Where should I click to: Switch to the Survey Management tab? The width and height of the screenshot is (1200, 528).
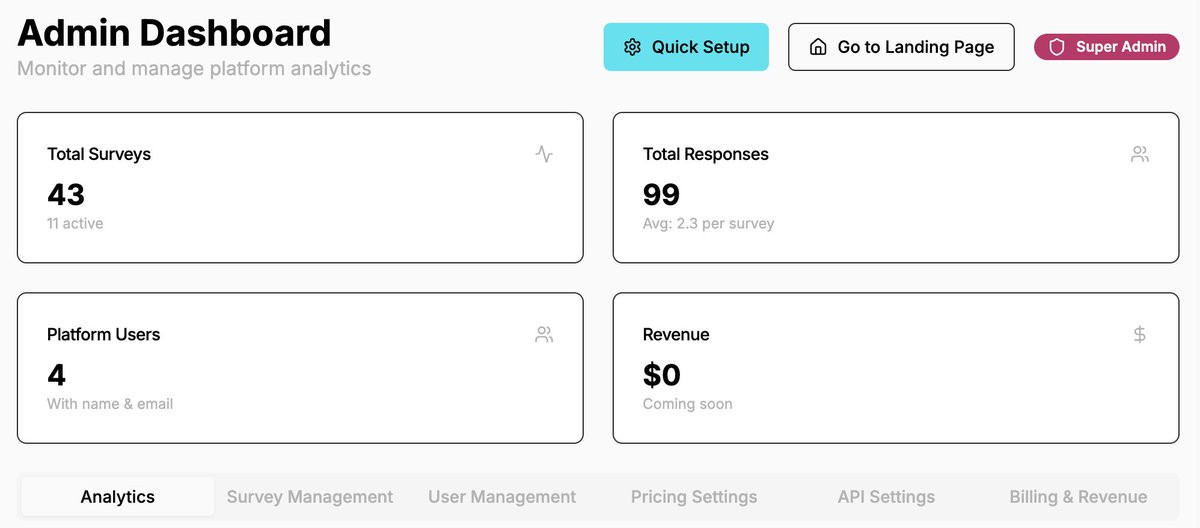(x=310, y=497)
